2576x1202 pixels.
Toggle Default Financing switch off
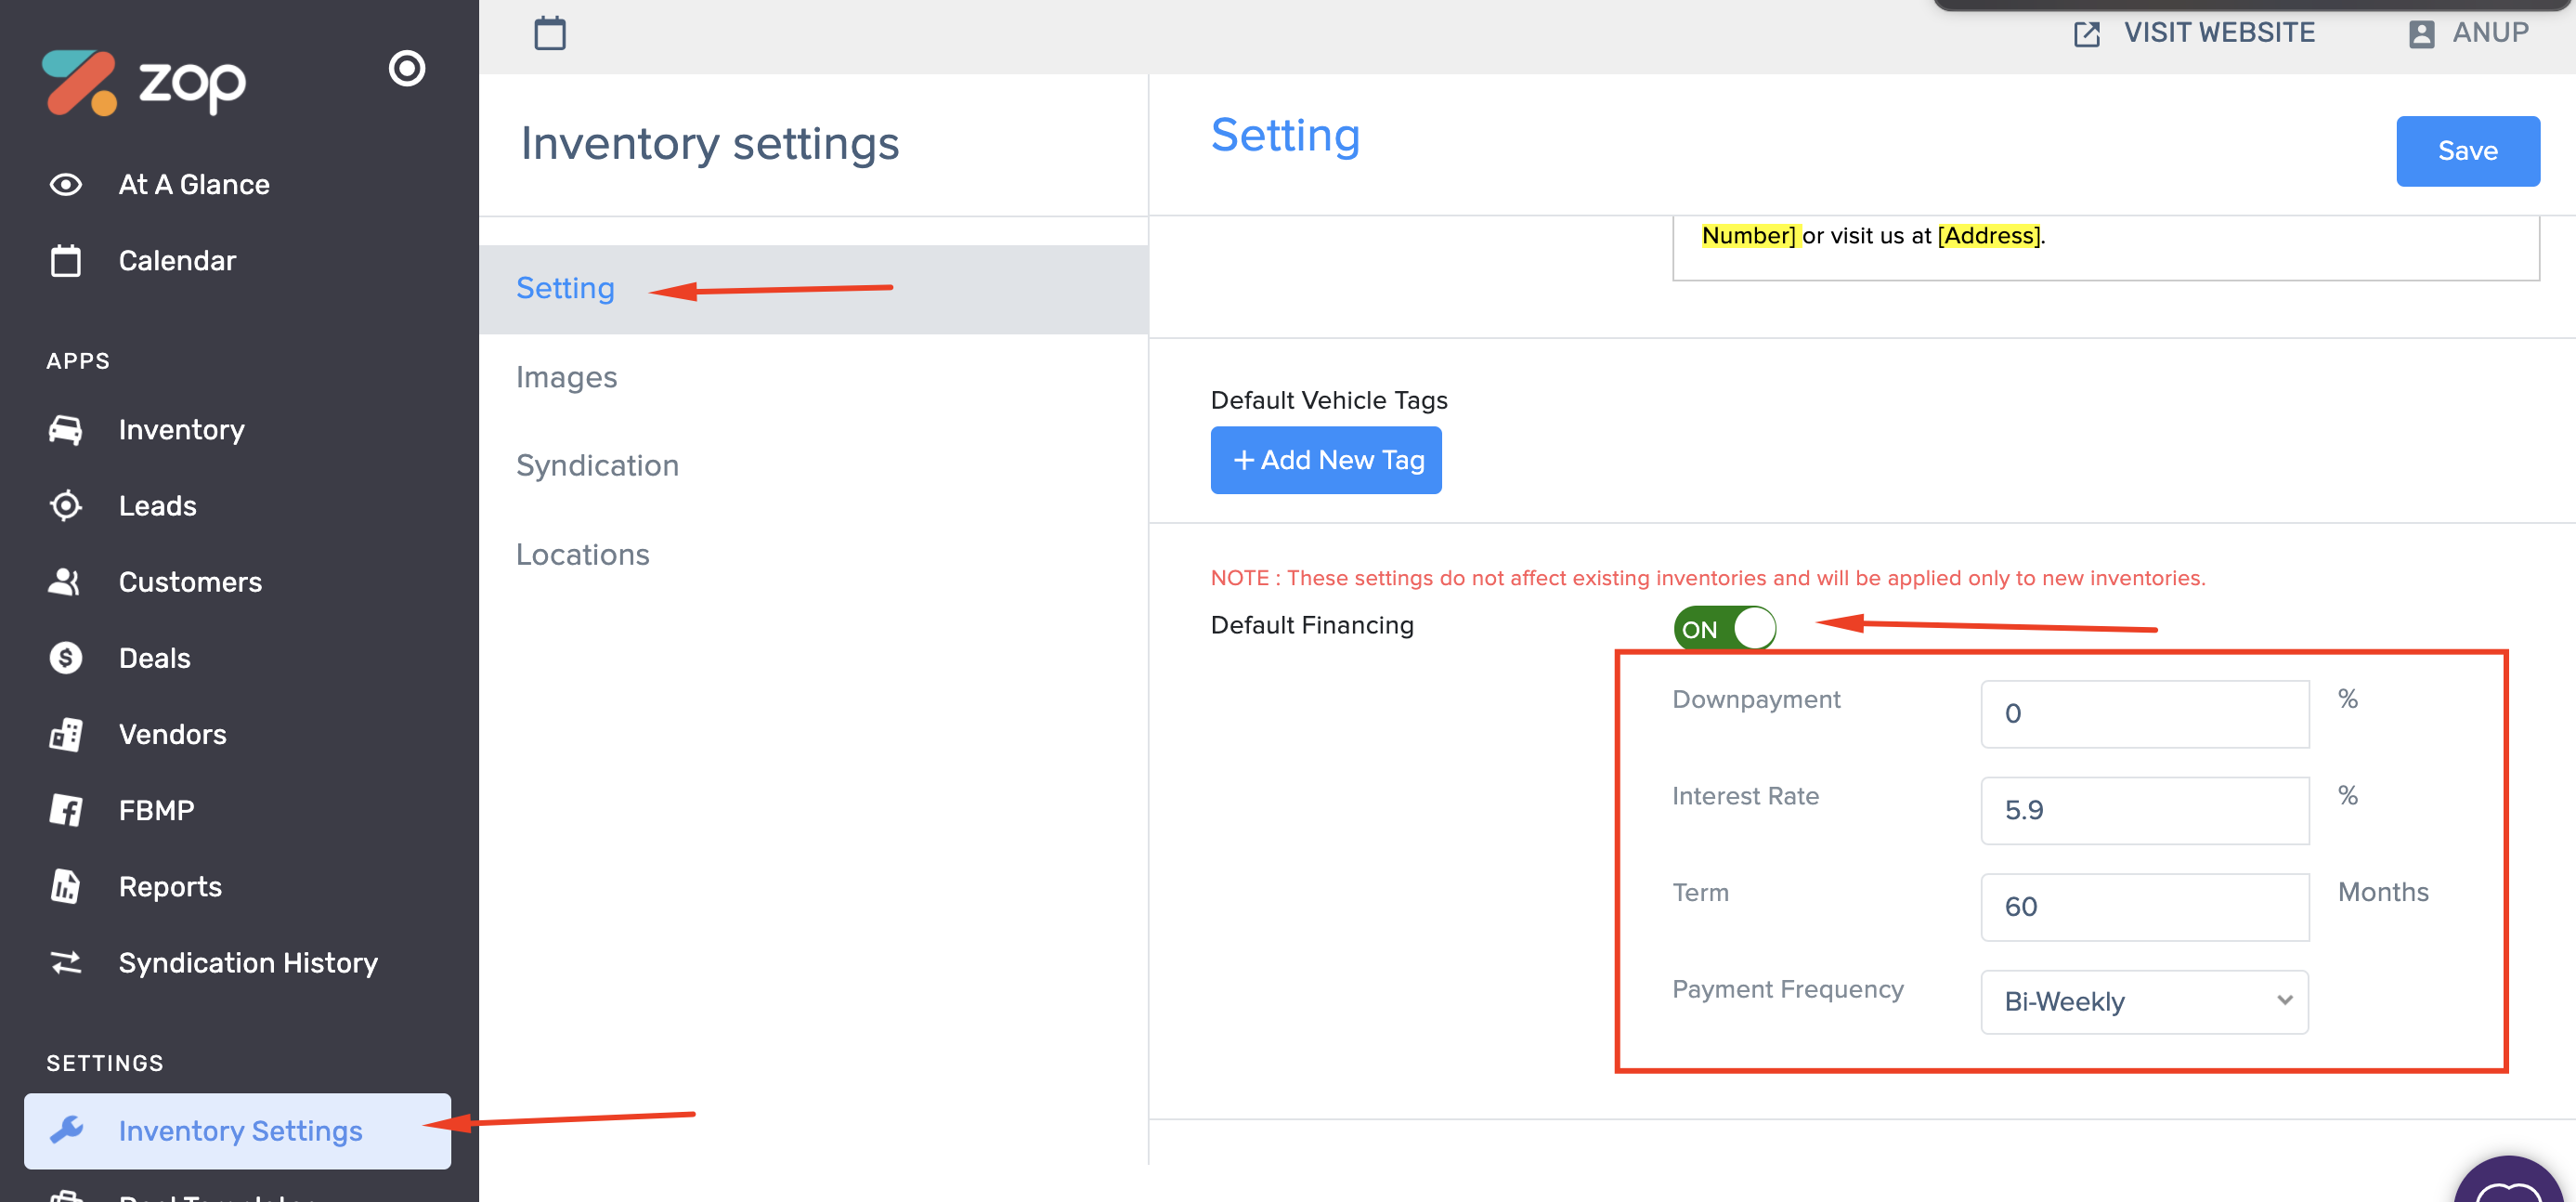click(x=1724, y=629)
